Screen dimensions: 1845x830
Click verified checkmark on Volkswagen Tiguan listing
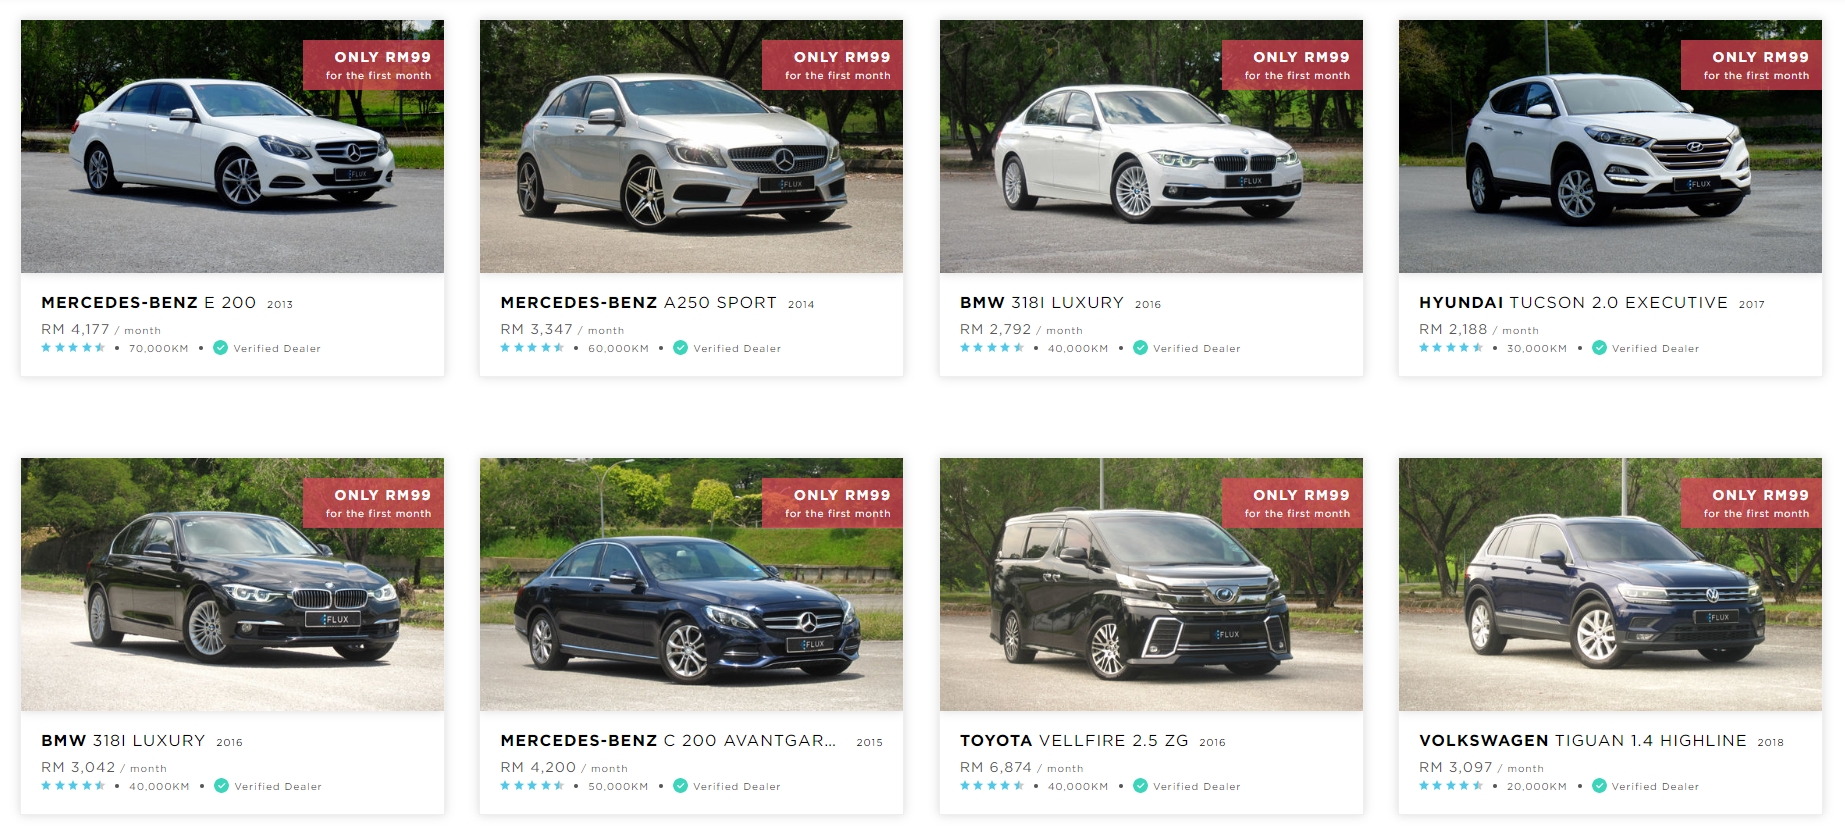pos(1600,786)
